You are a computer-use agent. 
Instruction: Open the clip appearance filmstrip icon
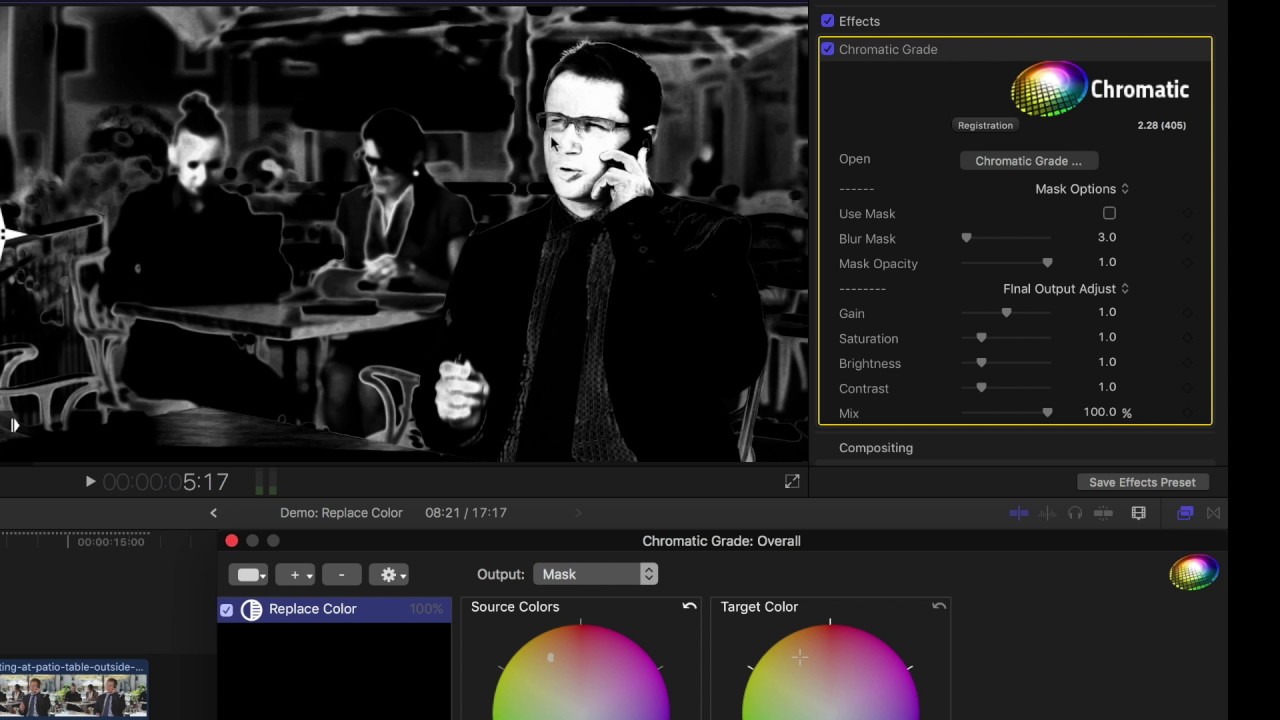coord(1138,513)
